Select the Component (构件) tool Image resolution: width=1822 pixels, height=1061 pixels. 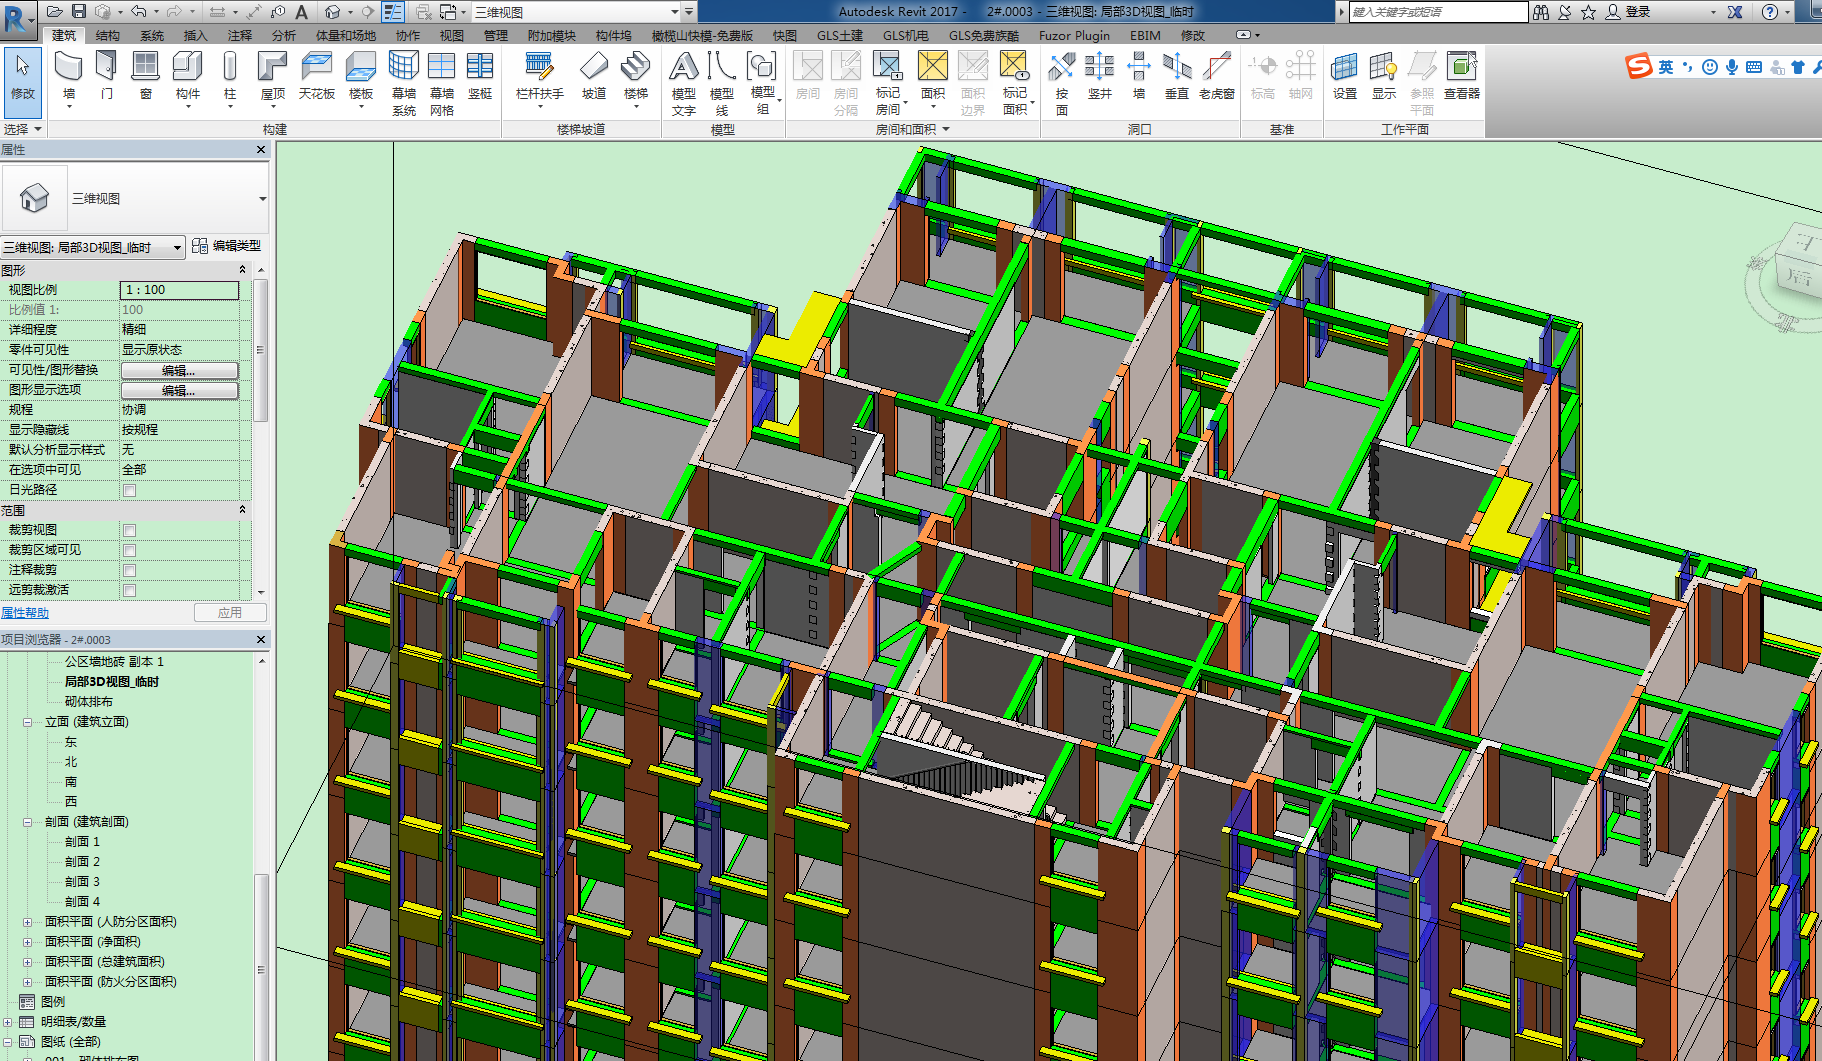(x=188, y=78)
